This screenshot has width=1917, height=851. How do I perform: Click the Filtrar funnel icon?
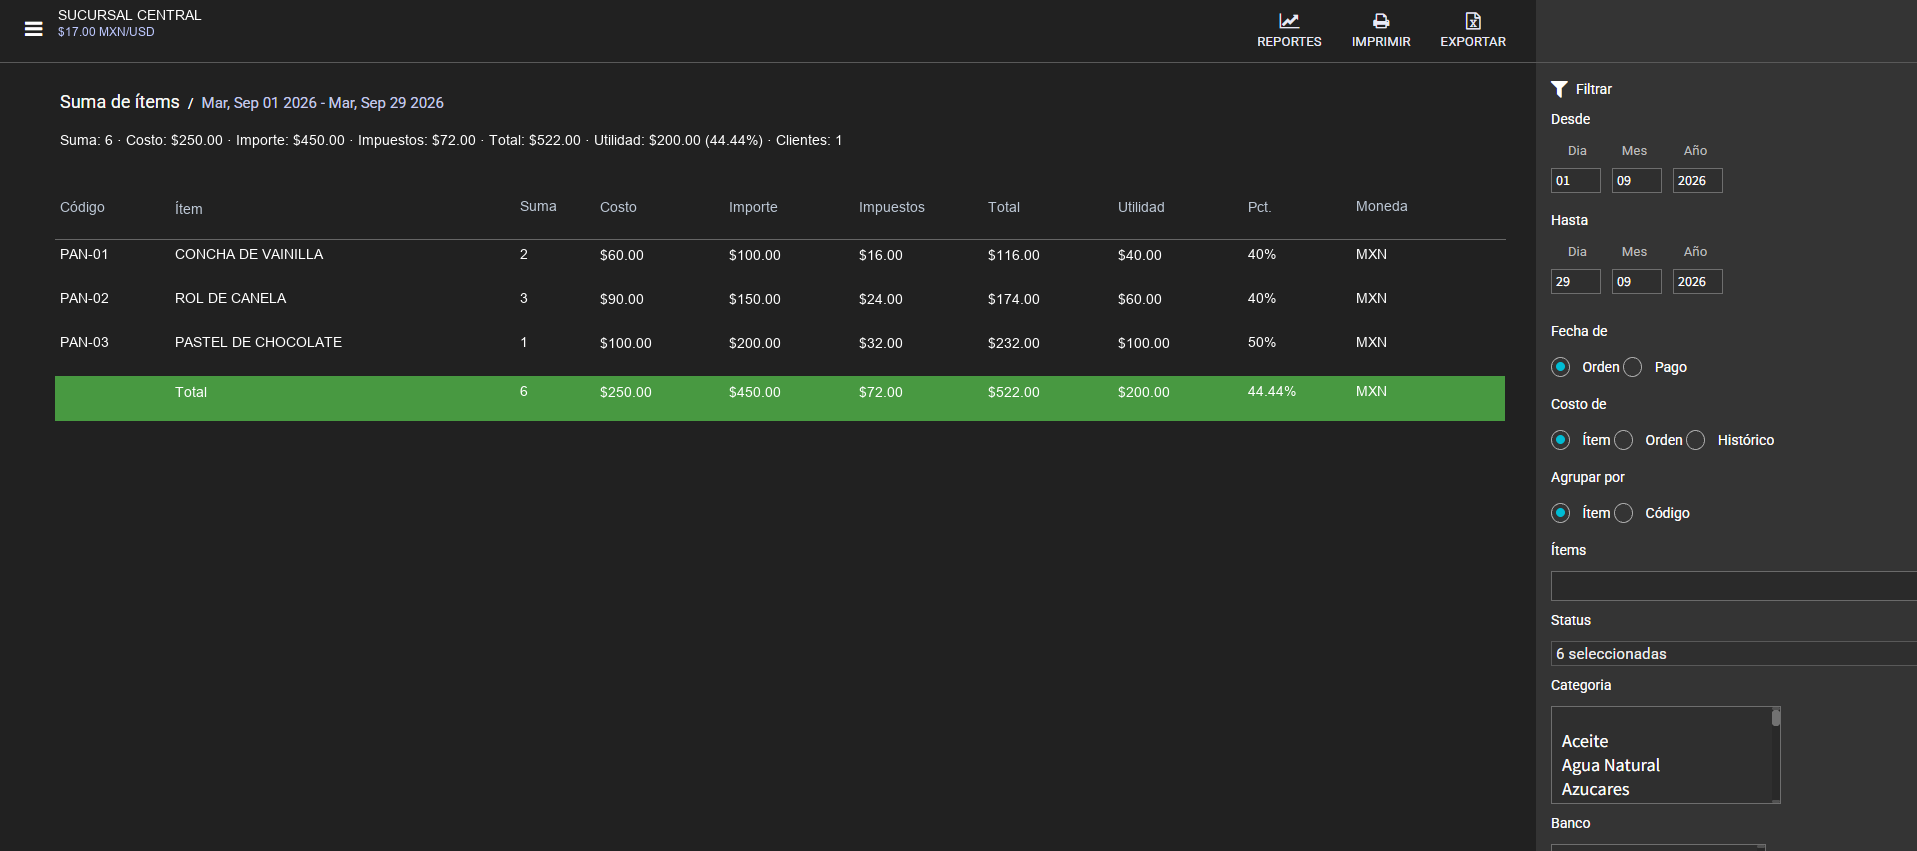tap(1559, 89)
